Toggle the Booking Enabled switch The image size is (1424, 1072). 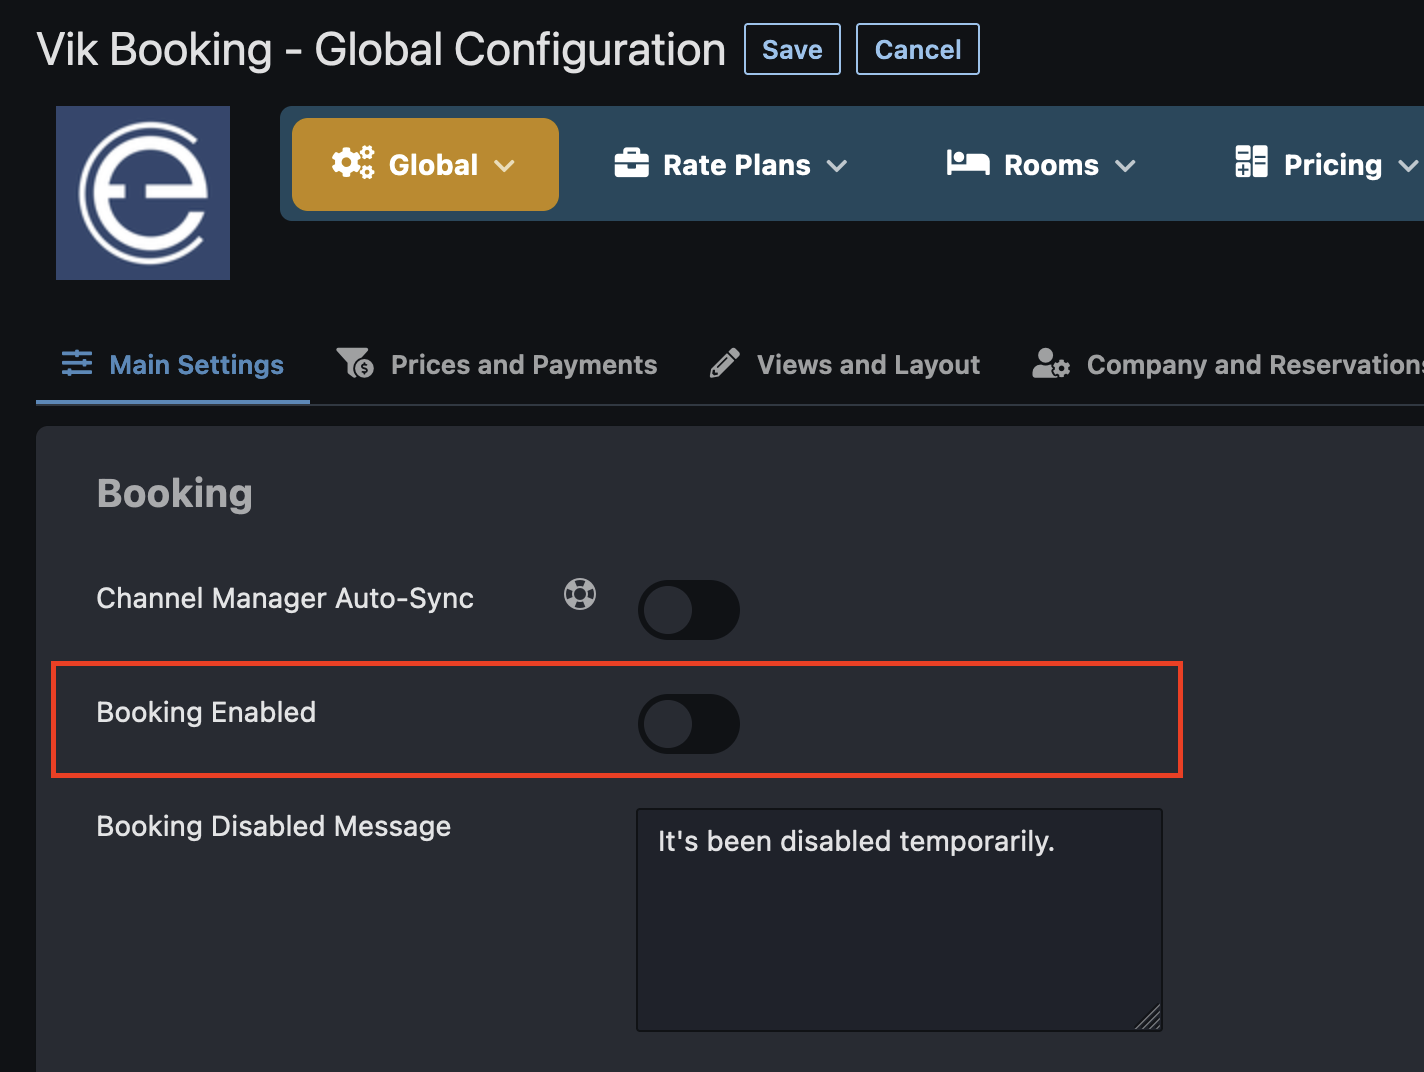(689, 724)
